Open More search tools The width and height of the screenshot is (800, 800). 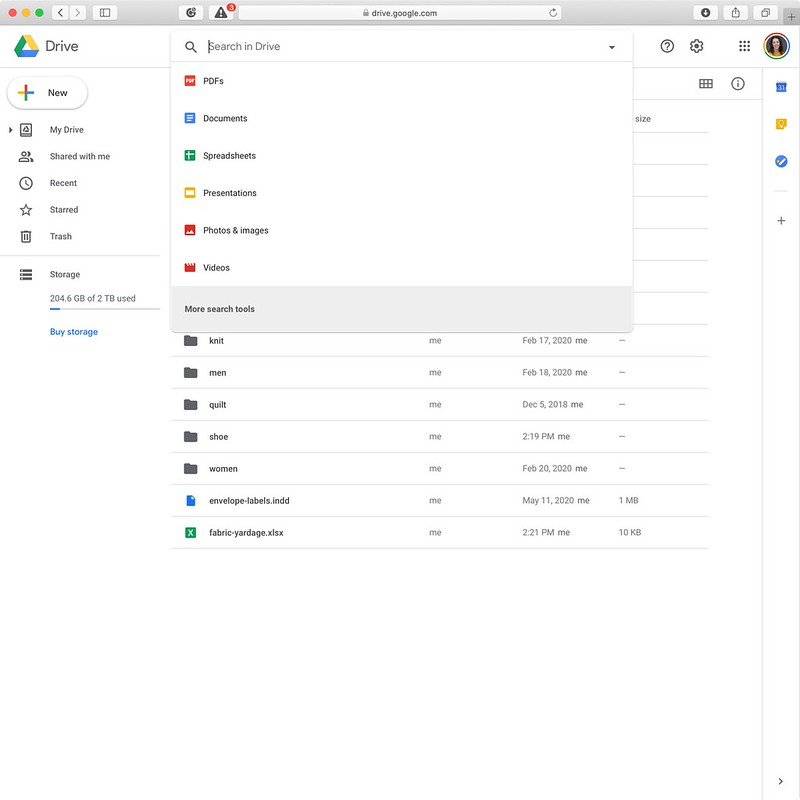point(220,309)
